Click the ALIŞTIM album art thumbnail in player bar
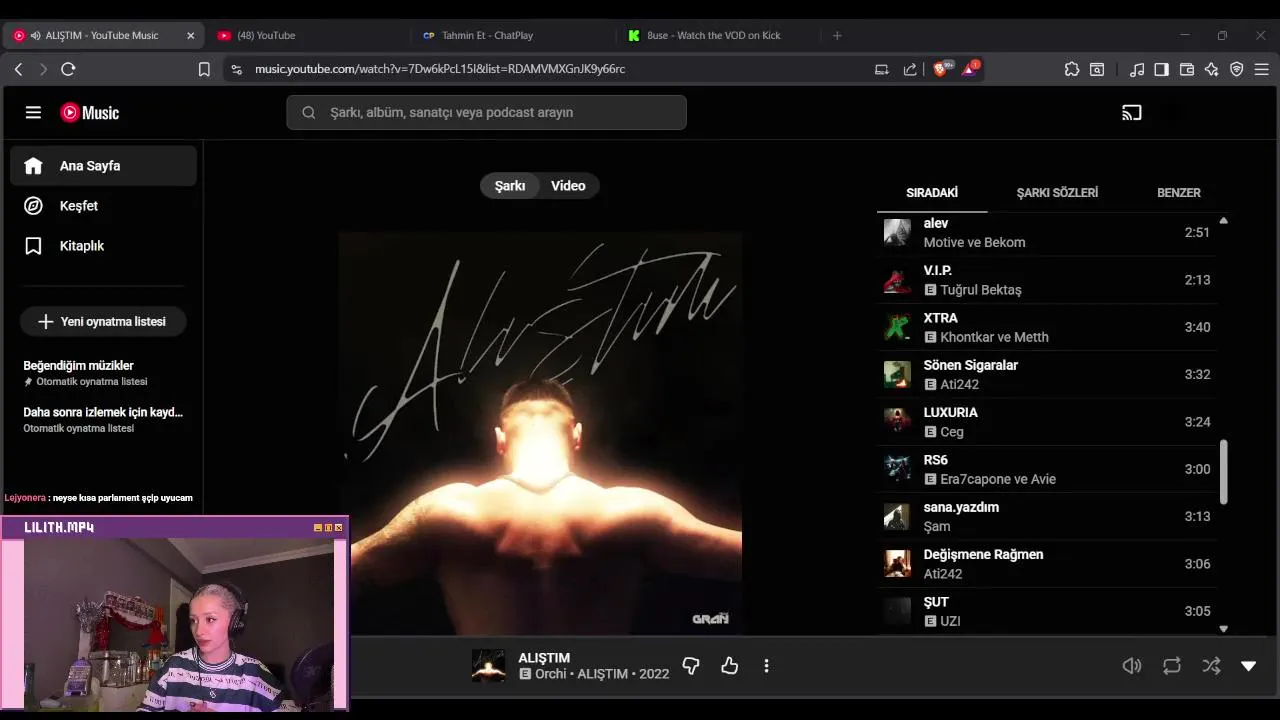The image size is (1280, 720). pyautogui.click(x=488, y=666)
